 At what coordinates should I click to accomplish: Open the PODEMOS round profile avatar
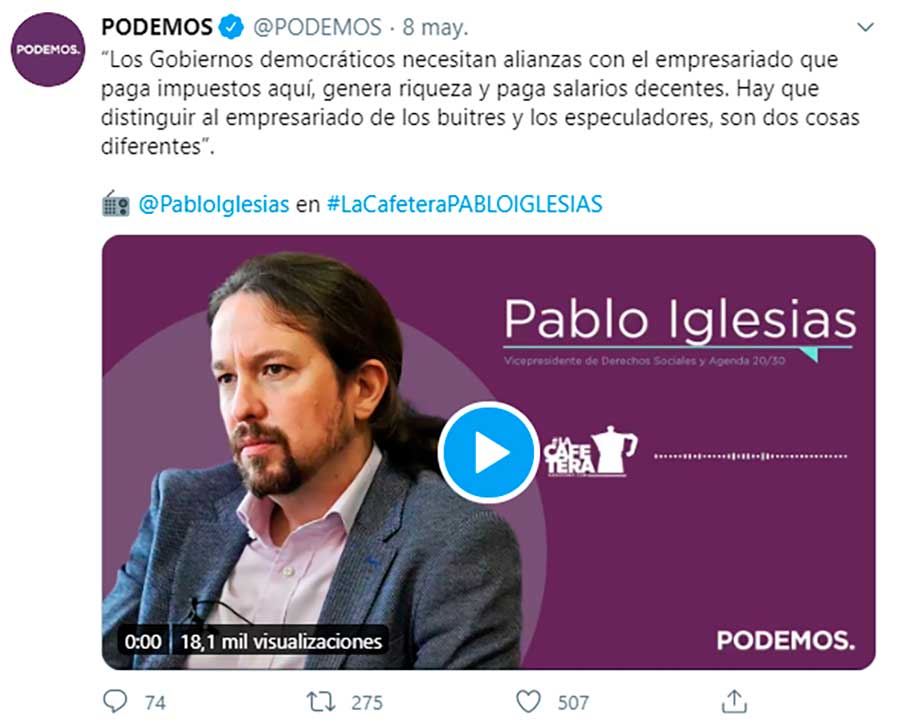(48, 49)
